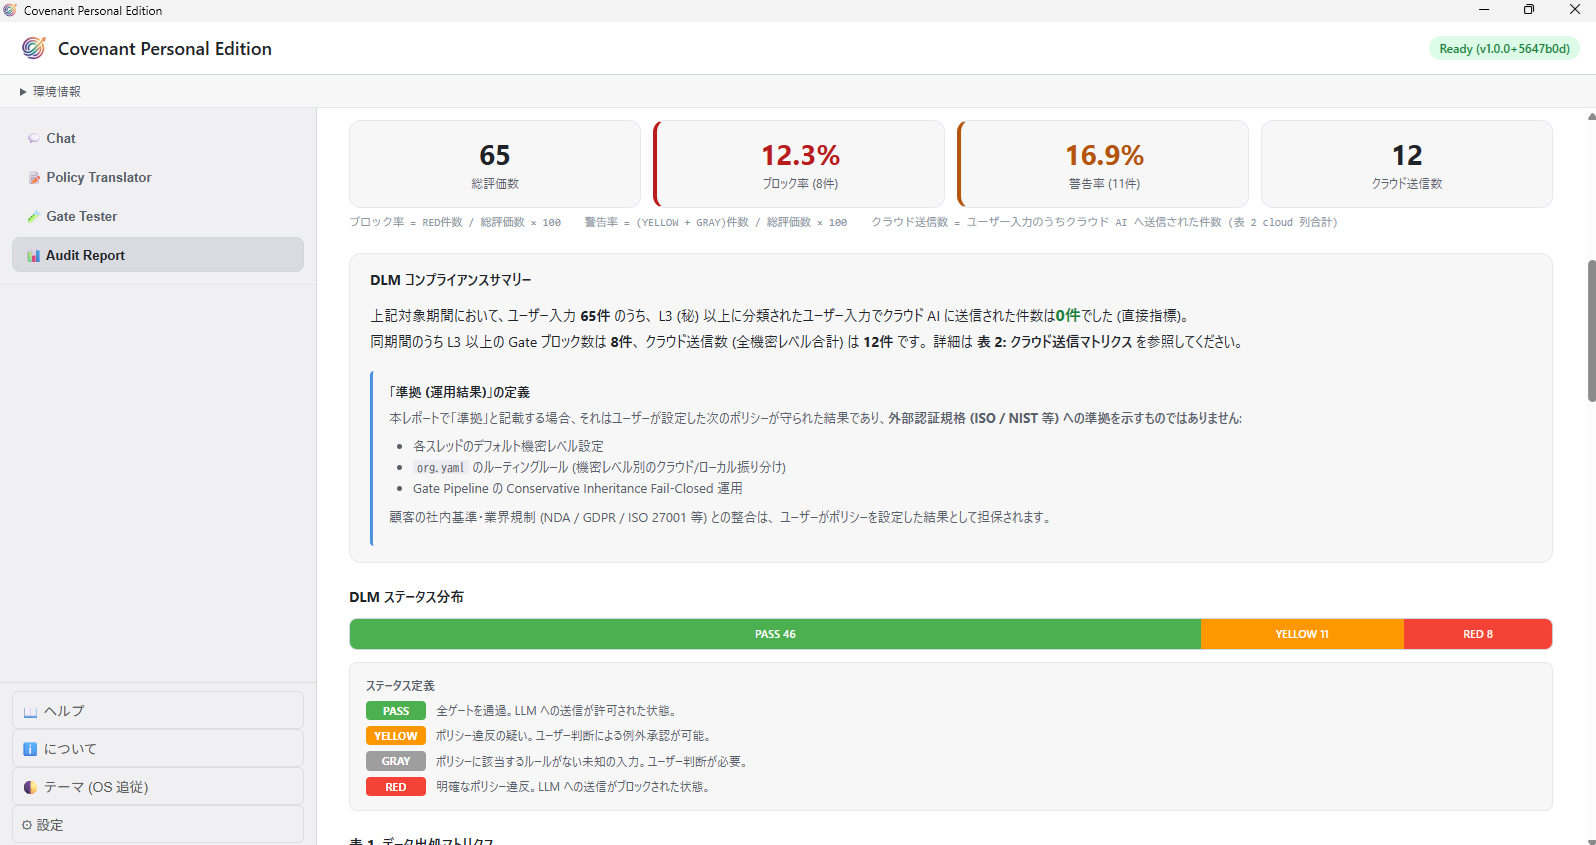1596x845 pixels.
Task: Click the クラウド送信数 = ユーザー入力 formula note
Action: [x=1104, y=222]
